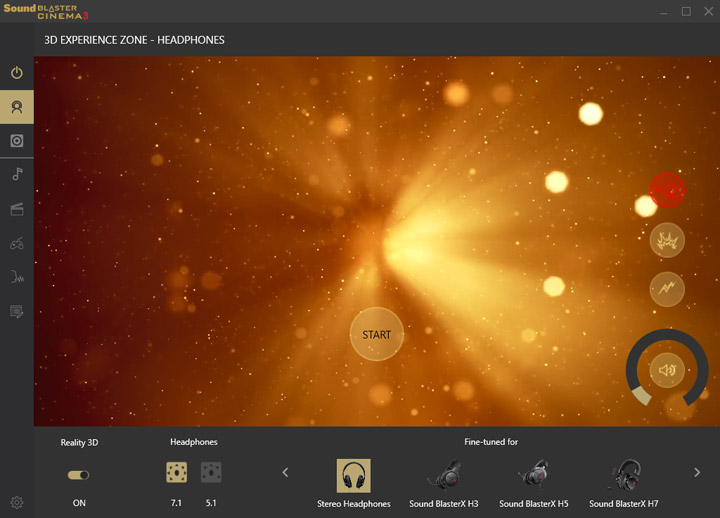
Task: Adjust the circular volume ring
Action: 667,368
